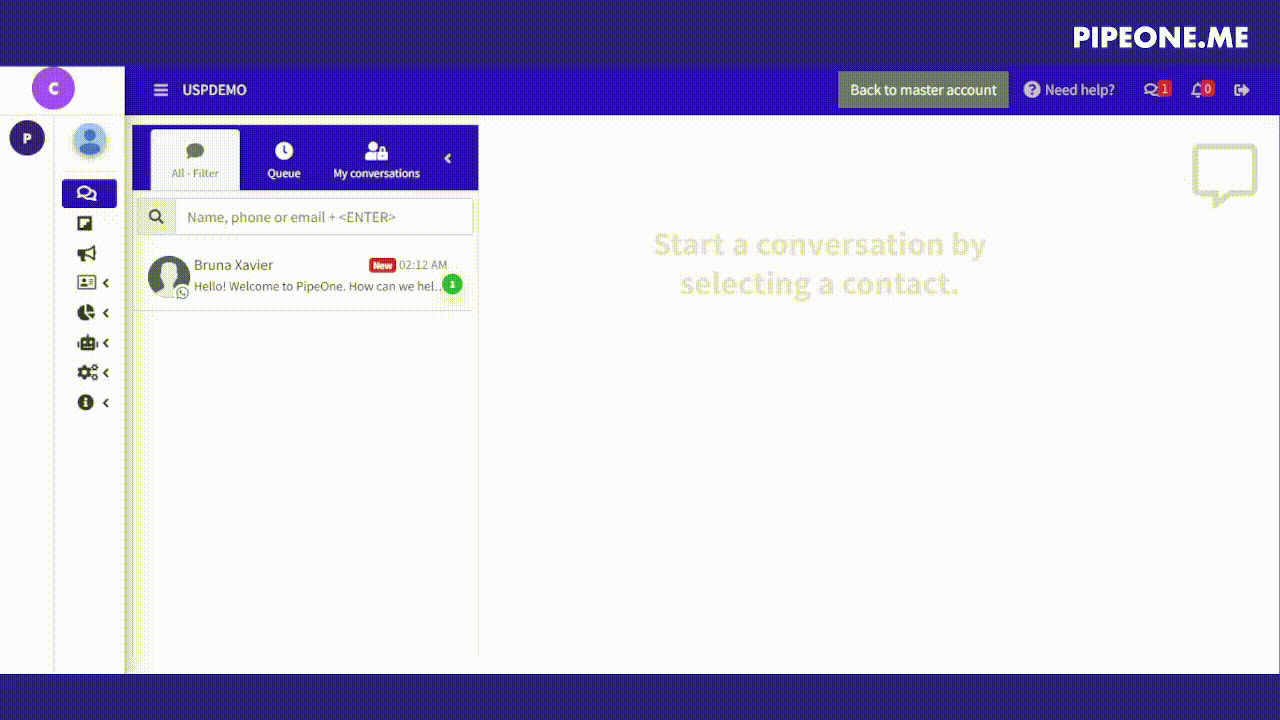Viewport: 1280px width, 720px height.
Task: Open the chat notifications icon in top bar
Action: tap(1156, 89)
